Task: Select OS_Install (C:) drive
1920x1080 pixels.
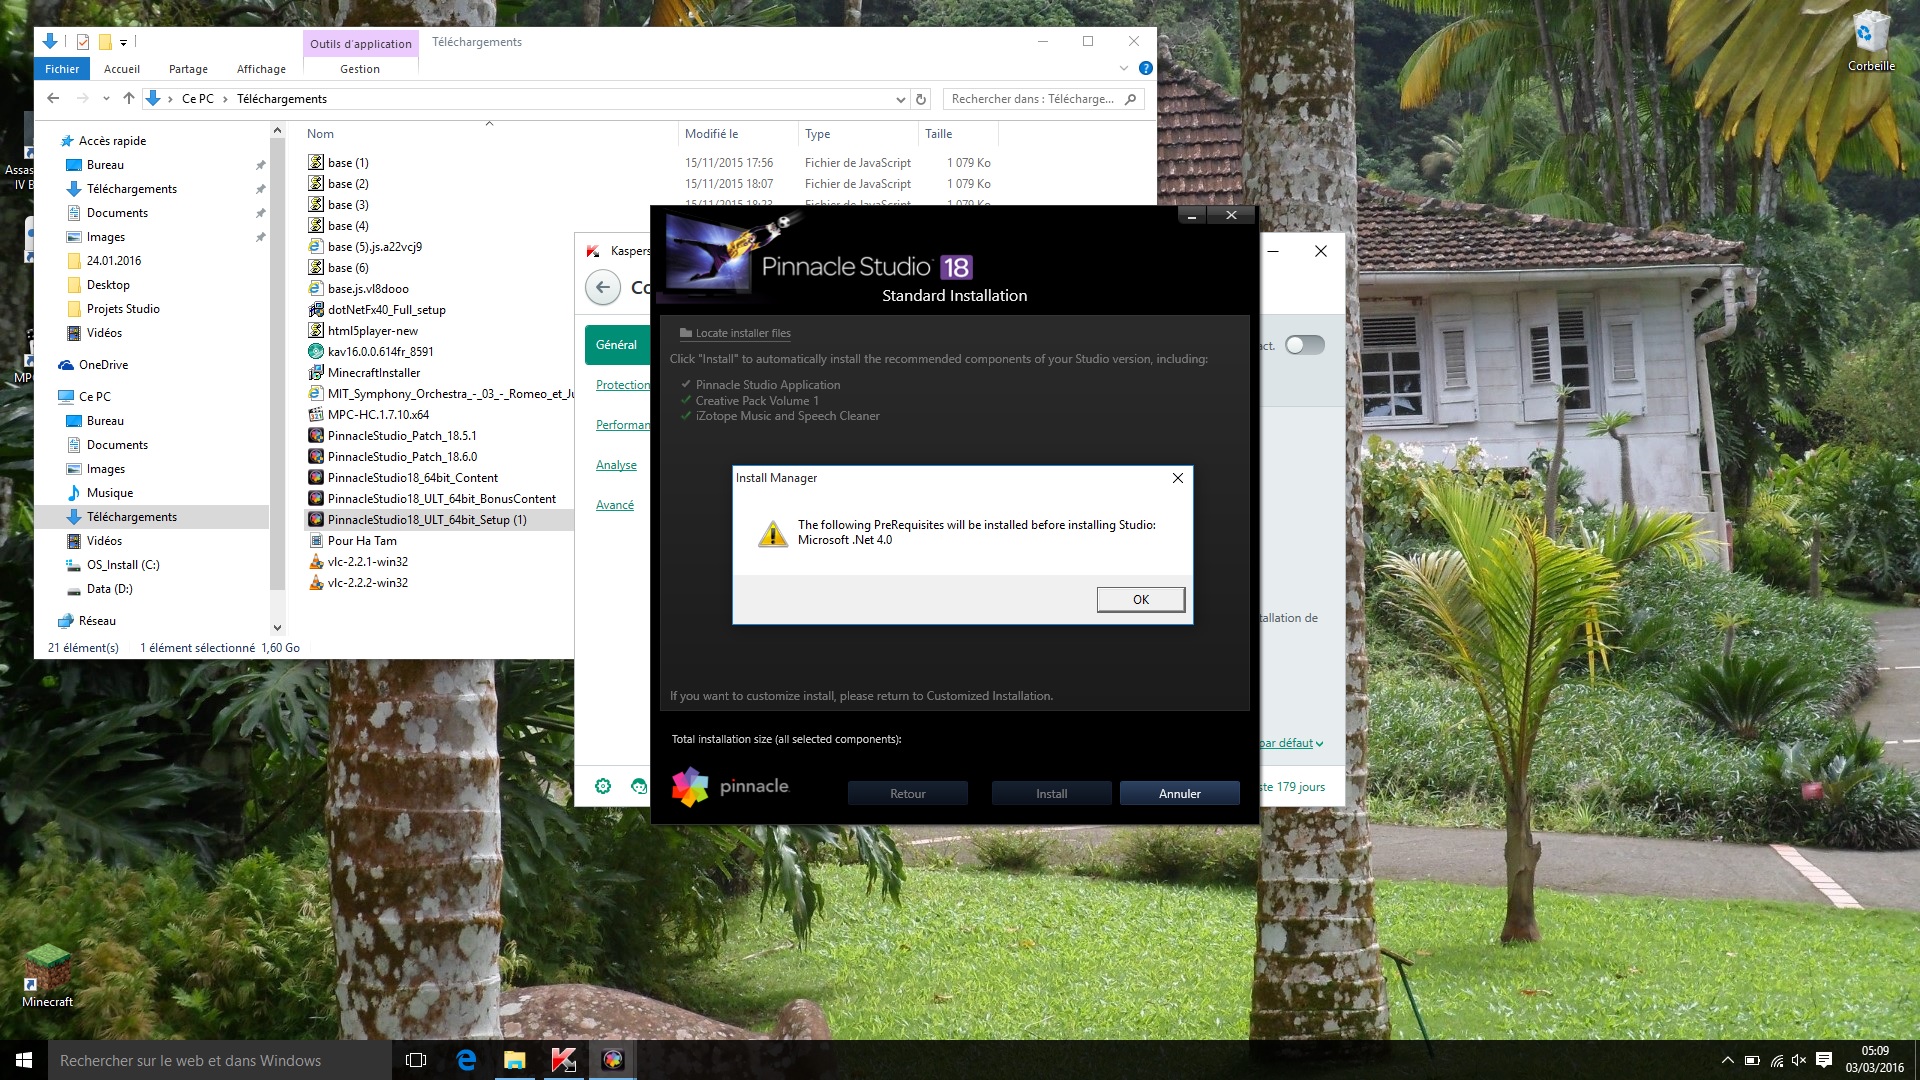Action: click(123, 565)
